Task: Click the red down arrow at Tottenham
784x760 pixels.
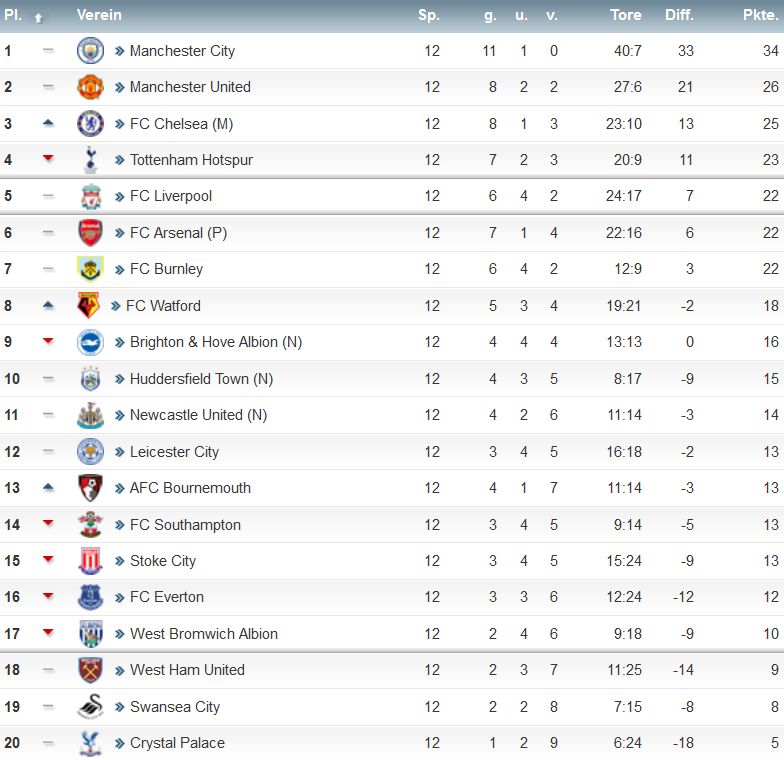Action: click(48, 158)
